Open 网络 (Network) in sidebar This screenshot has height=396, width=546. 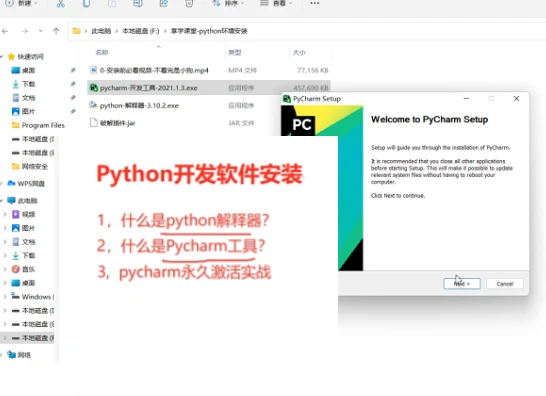click(24, 355)
